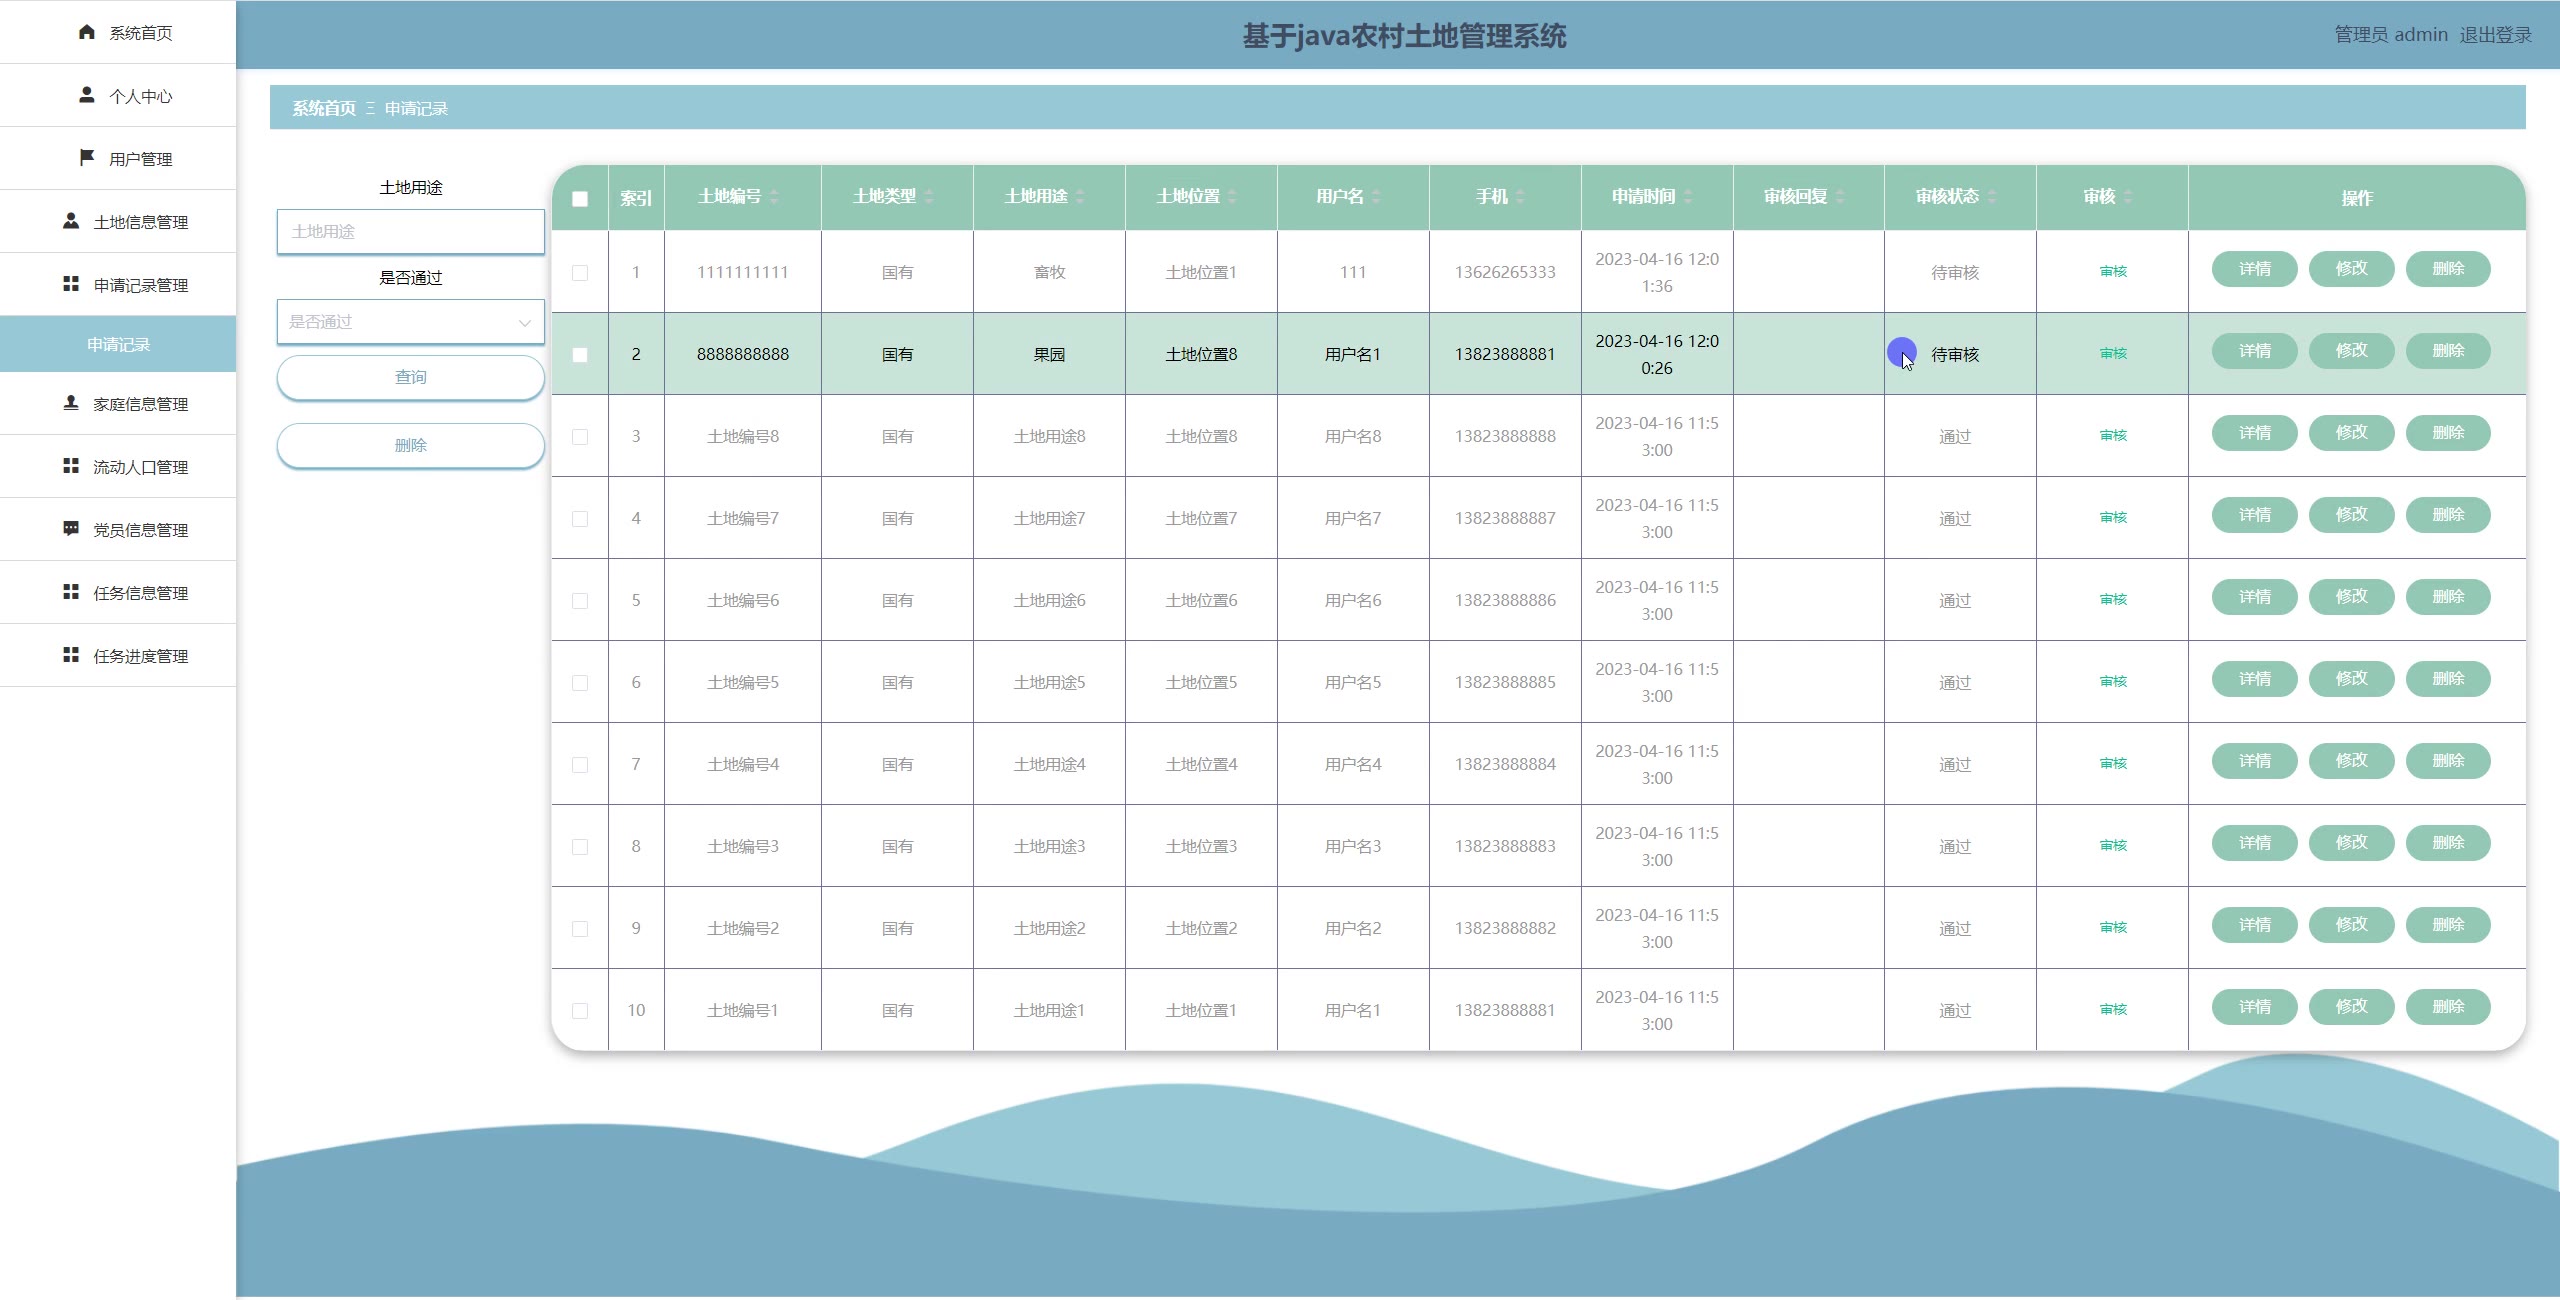Sort by 审核状态 column arrows

click(x=1992, y=197)
